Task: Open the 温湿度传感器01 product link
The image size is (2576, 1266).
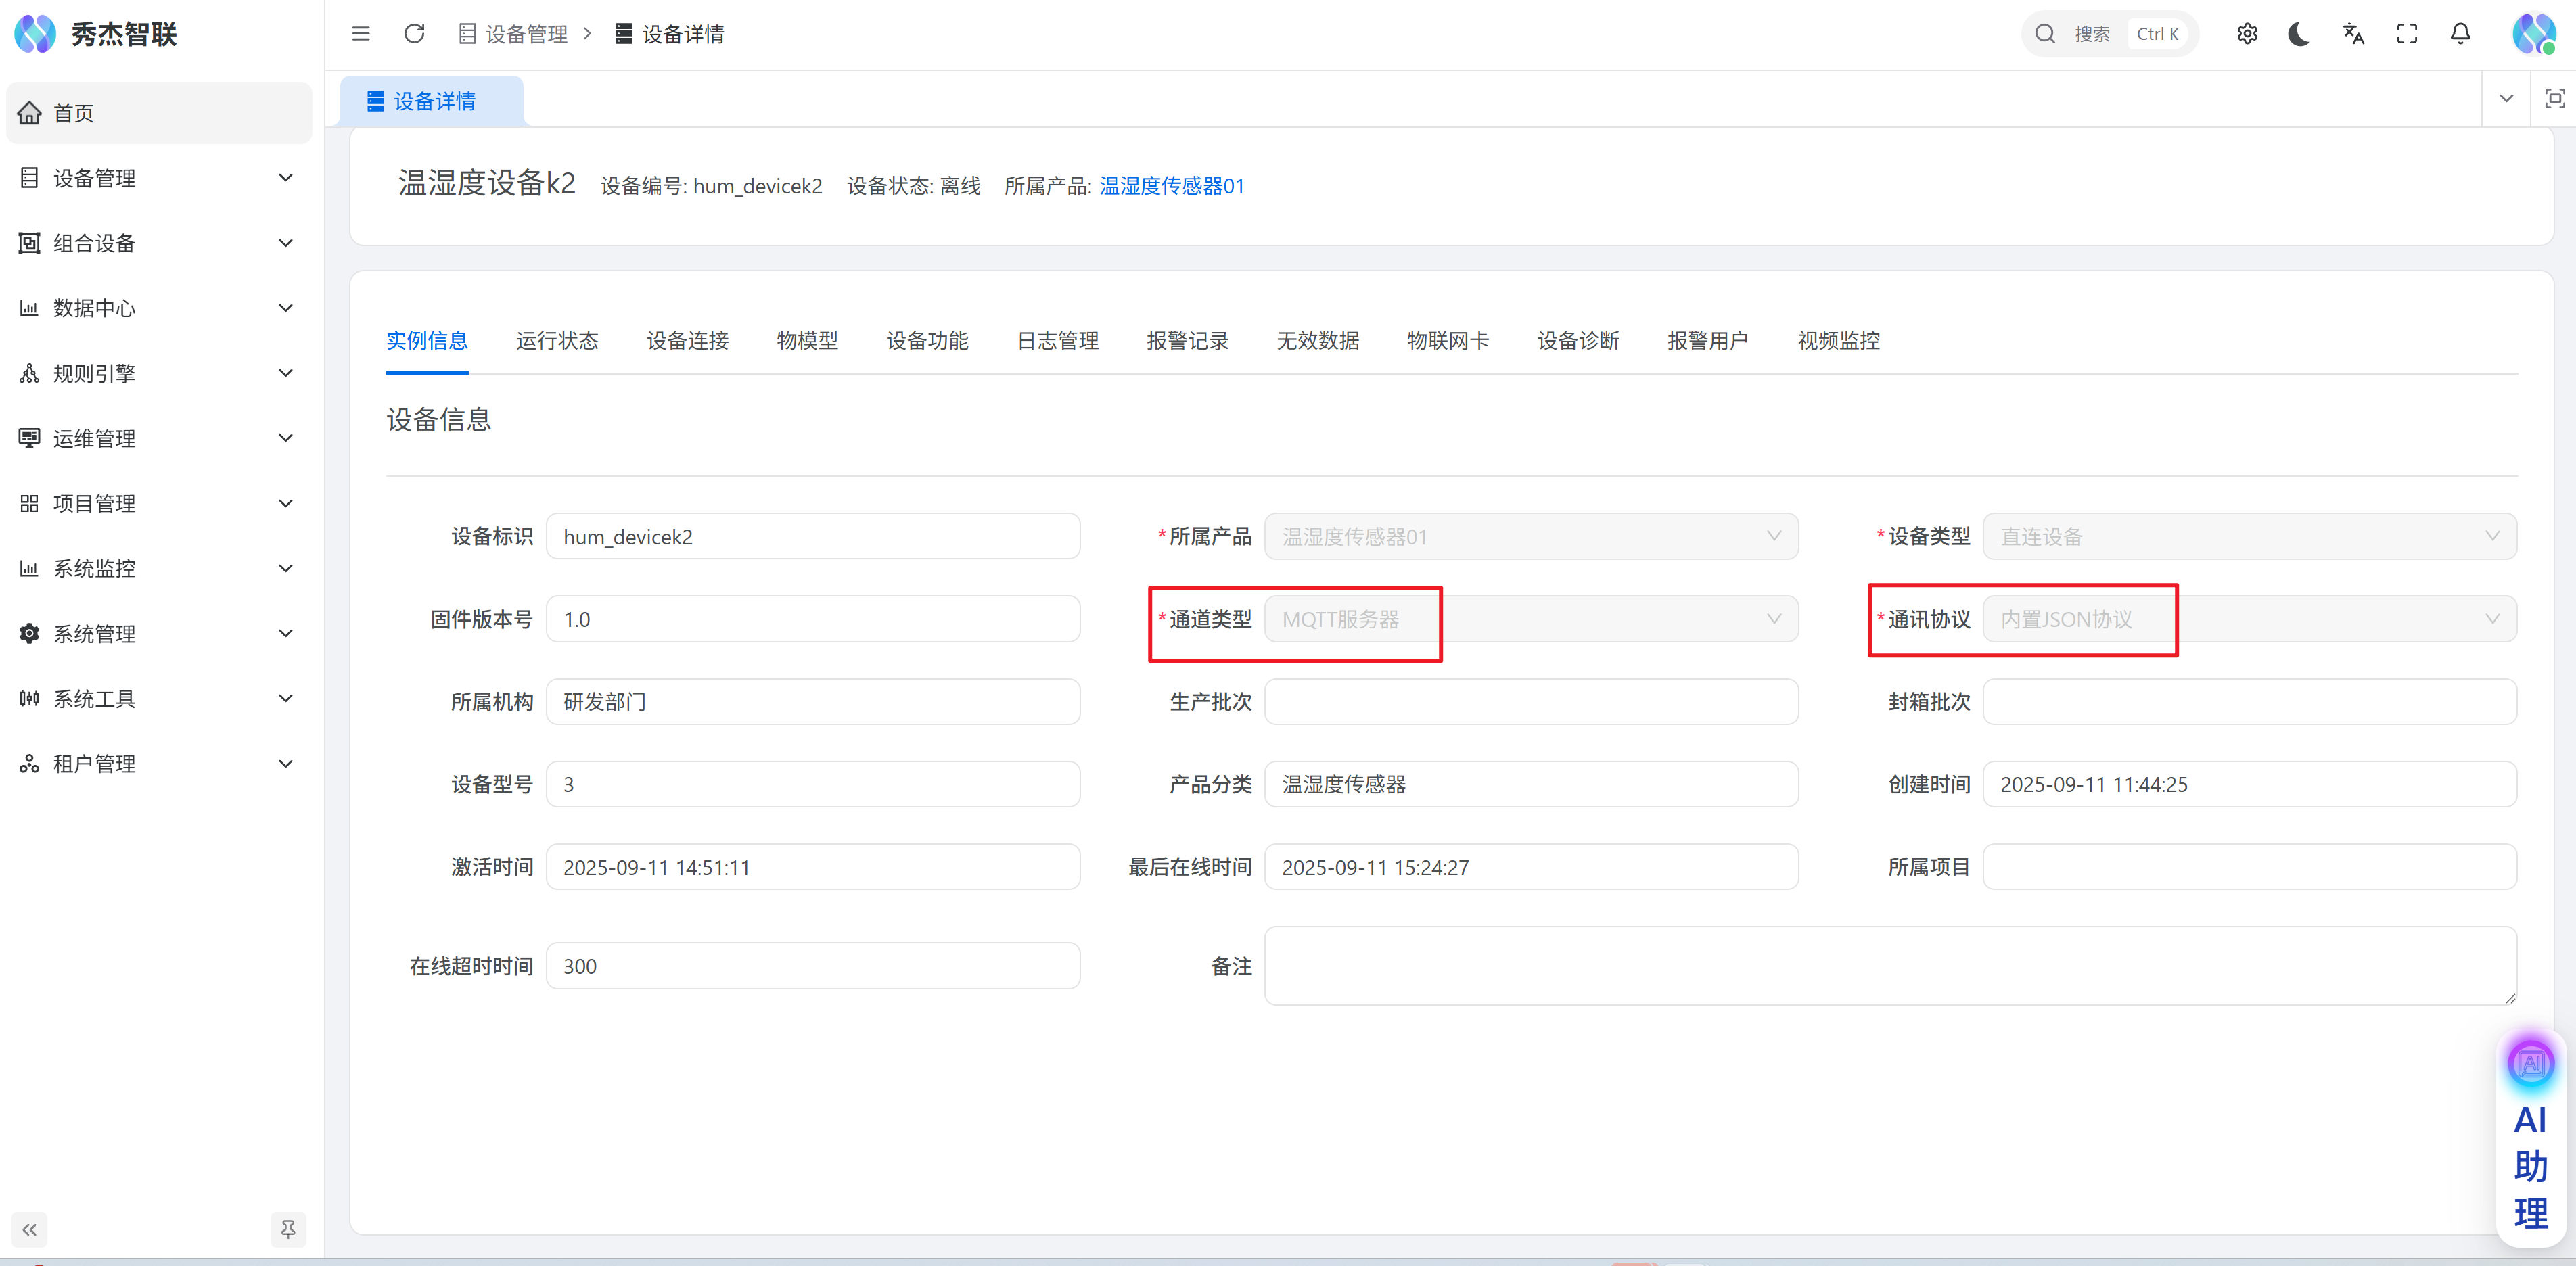Action: pyautogui.click(x=1171, y=186)
